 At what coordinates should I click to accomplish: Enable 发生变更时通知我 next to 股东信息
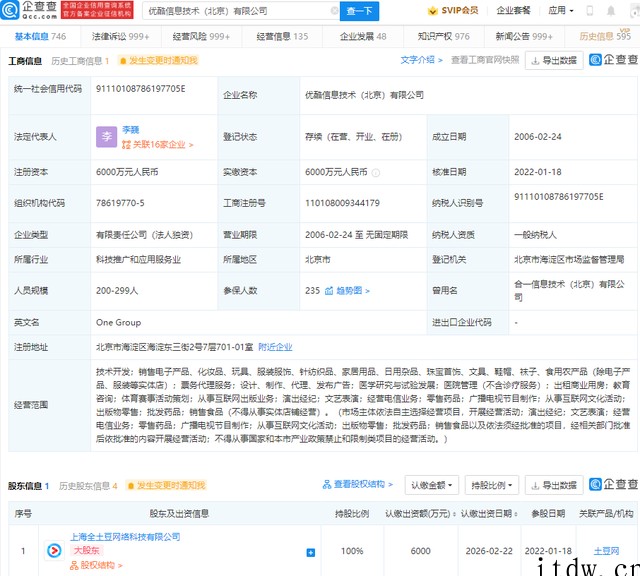166,485
